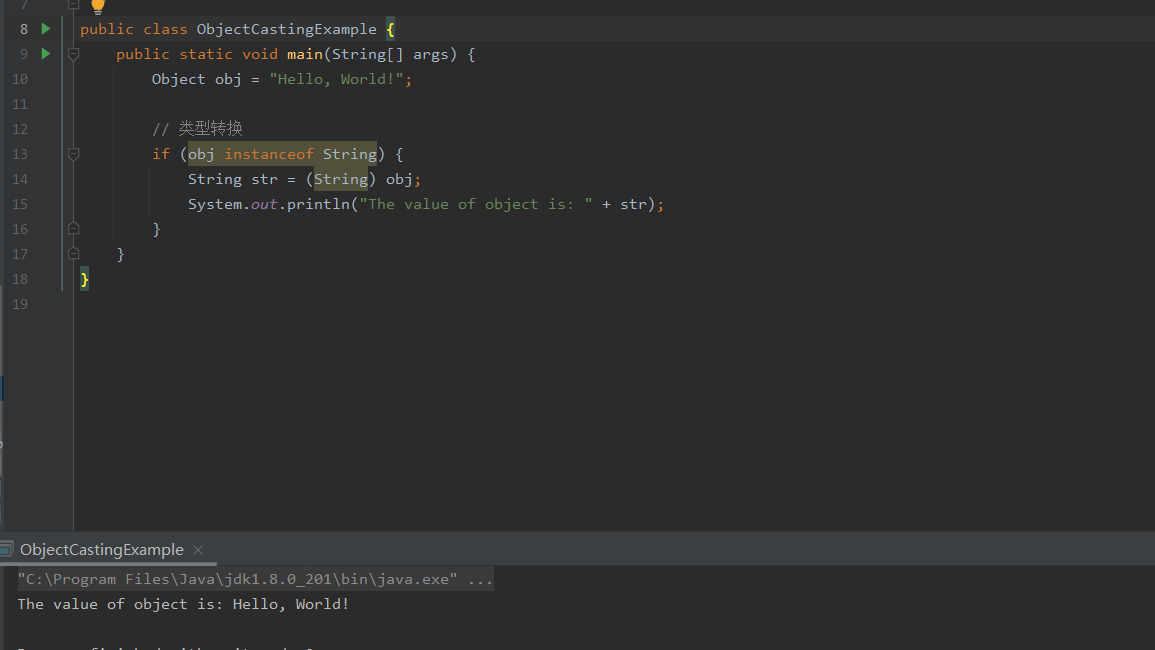Viewport: 1155px width, 650px height.
Task: Click the yellow lightbulb intention icon
Action: [x=97, y=7]
